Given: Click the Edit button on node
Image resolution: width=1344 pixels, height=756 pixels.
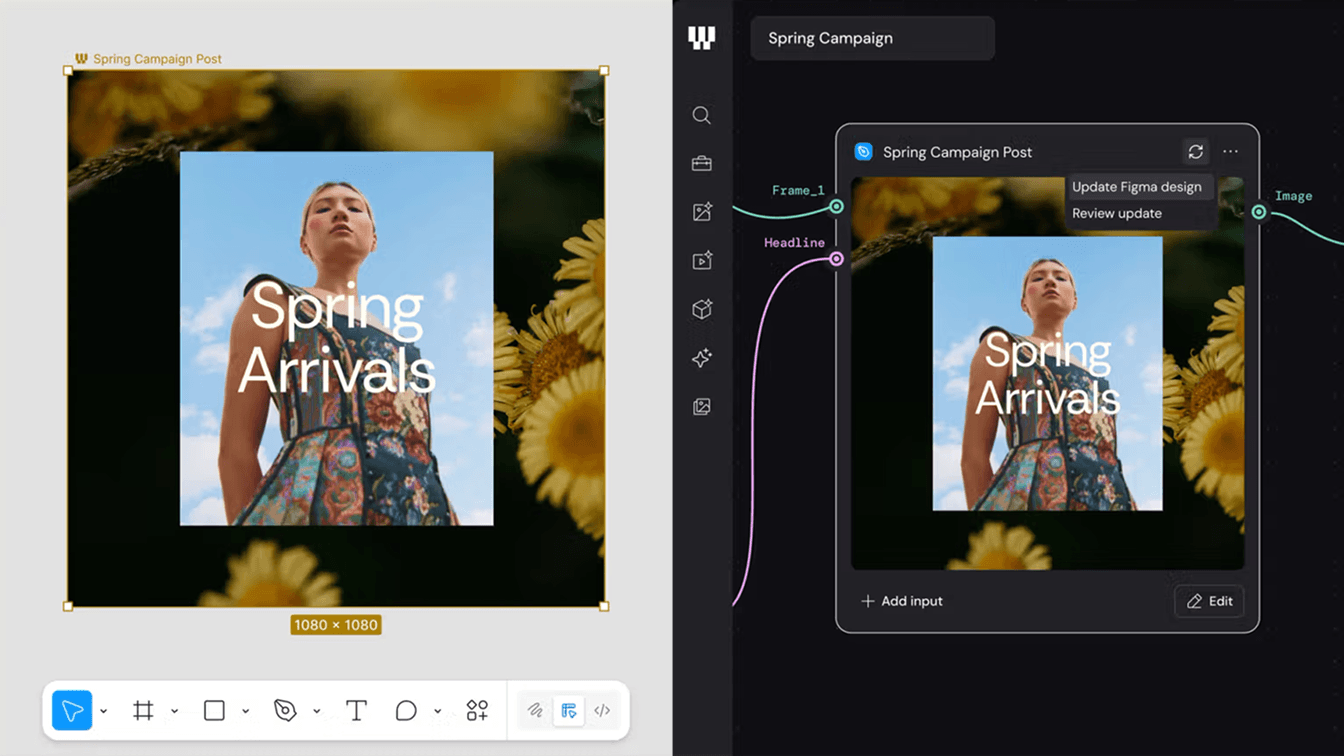Looking at the screenshot, I should point(1209,601).
